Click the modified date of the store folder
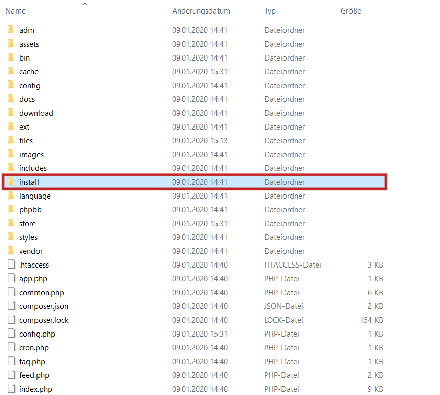This screenshot has height=395, width=440. [200, 223]
